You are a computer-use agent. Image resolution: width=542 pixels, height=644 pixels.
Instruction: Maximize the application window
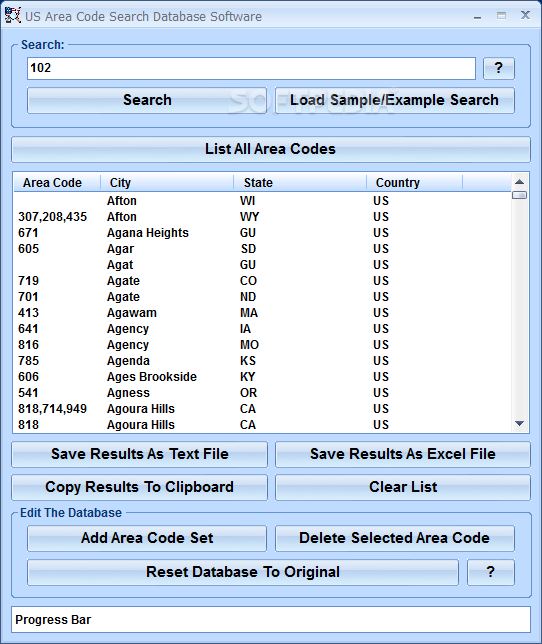point(501,16)
